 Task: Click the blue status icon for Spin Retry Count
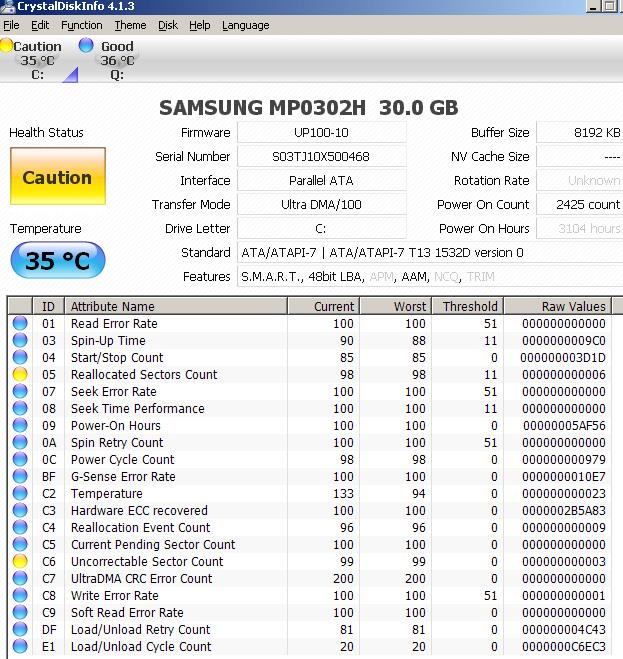point(20,442)
